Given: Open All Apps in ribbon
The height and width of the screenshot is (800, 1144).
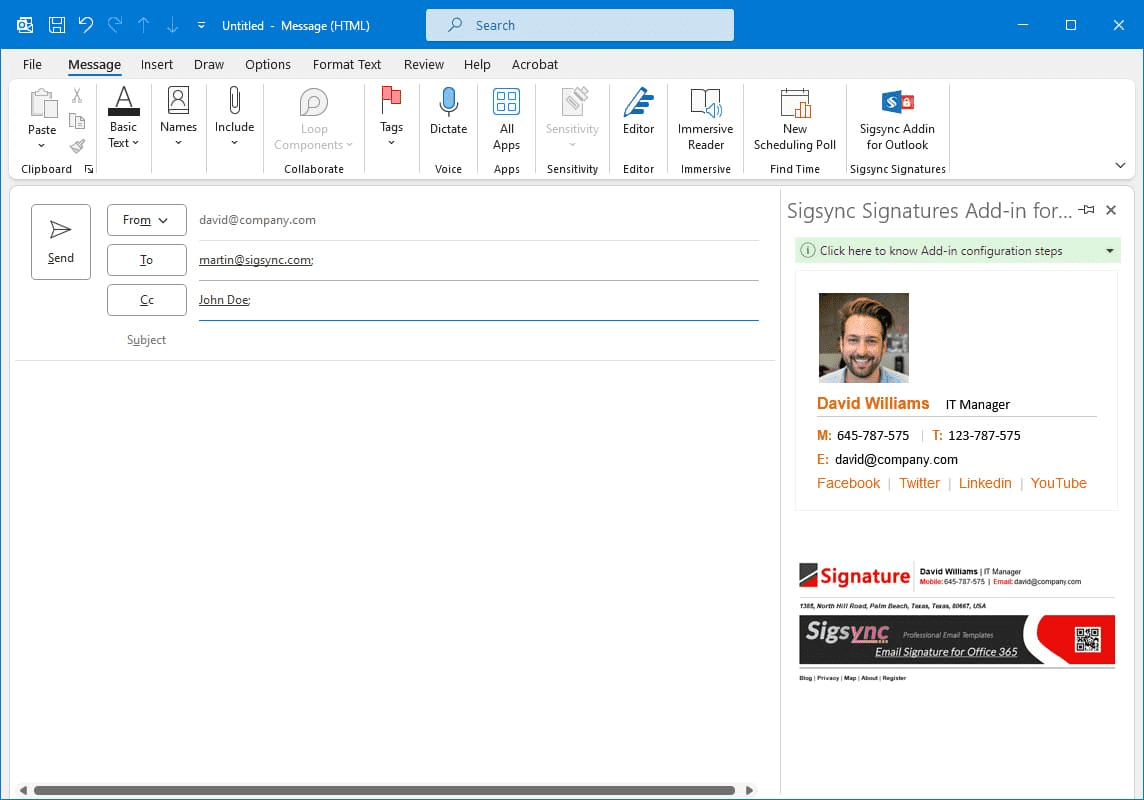Looking at the screenshot, I should [507, 103].
